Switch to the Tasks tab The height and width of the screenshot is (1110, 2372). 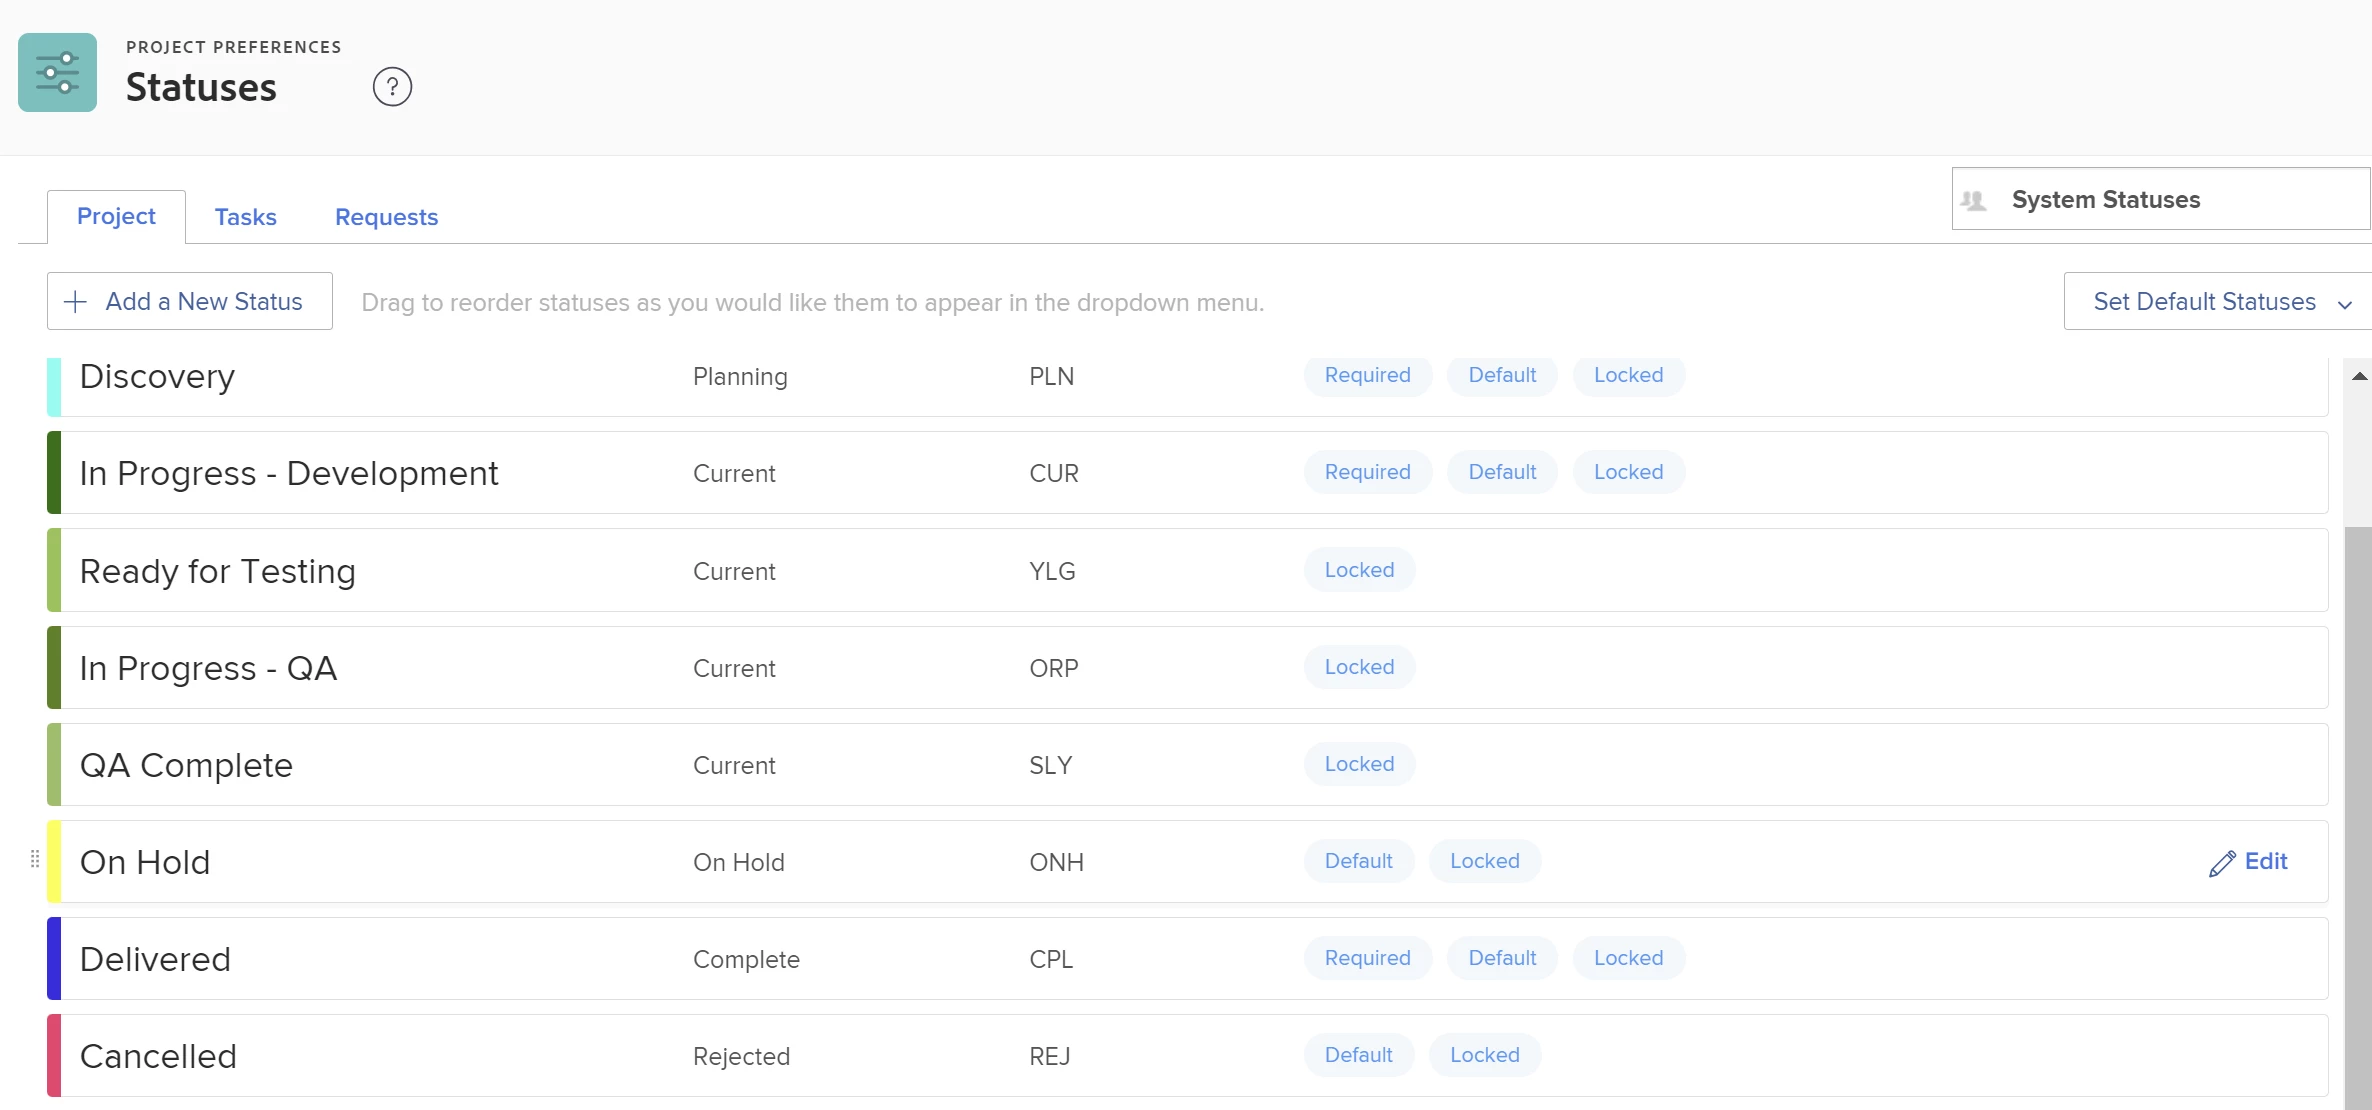coord(245,217)
